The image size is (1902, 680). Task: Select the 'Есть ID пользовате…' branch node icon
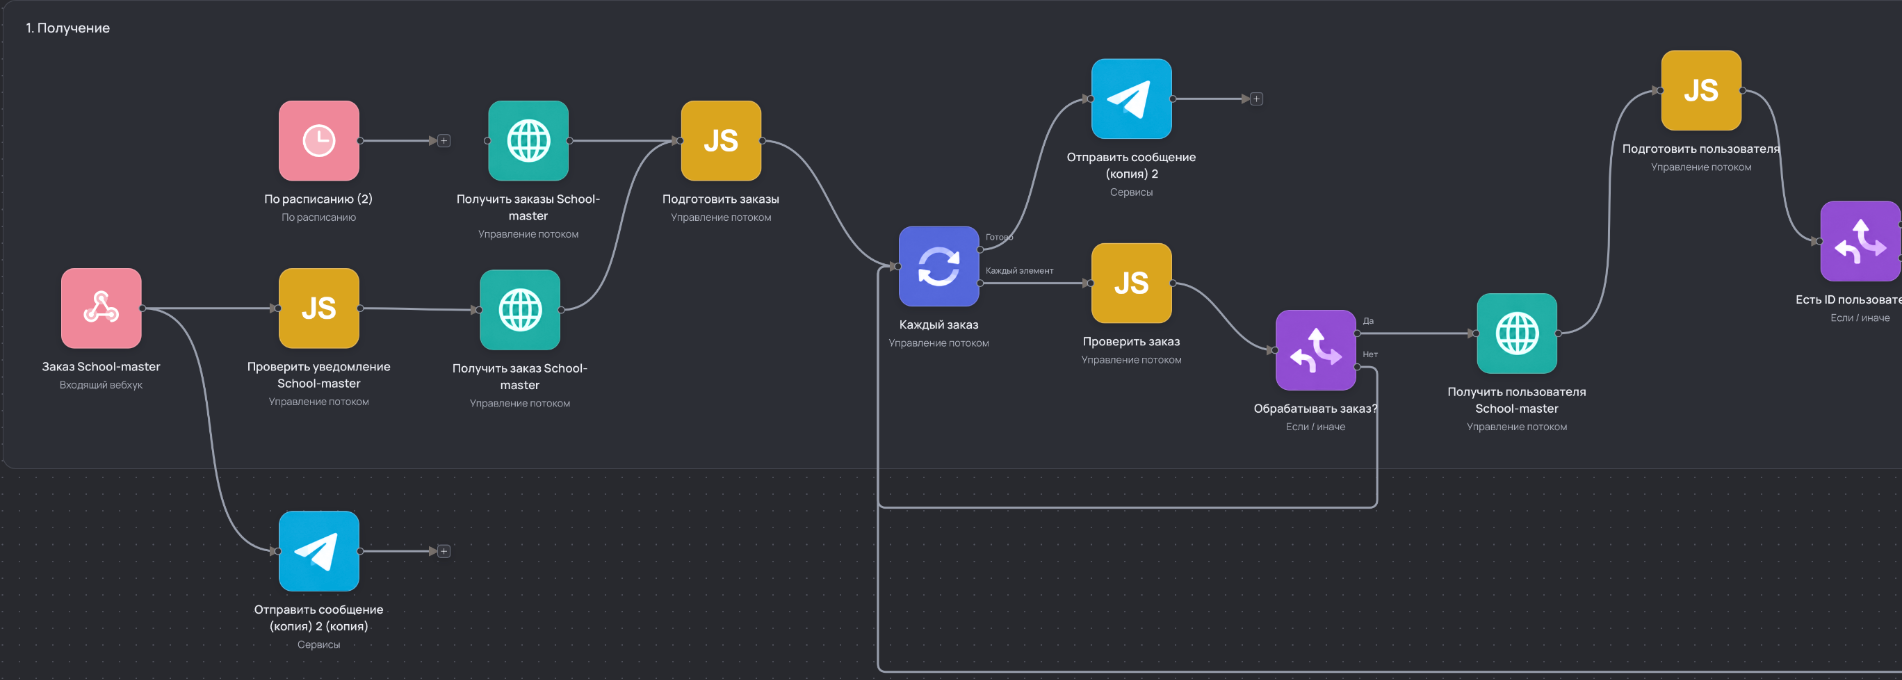point(1861,241)
